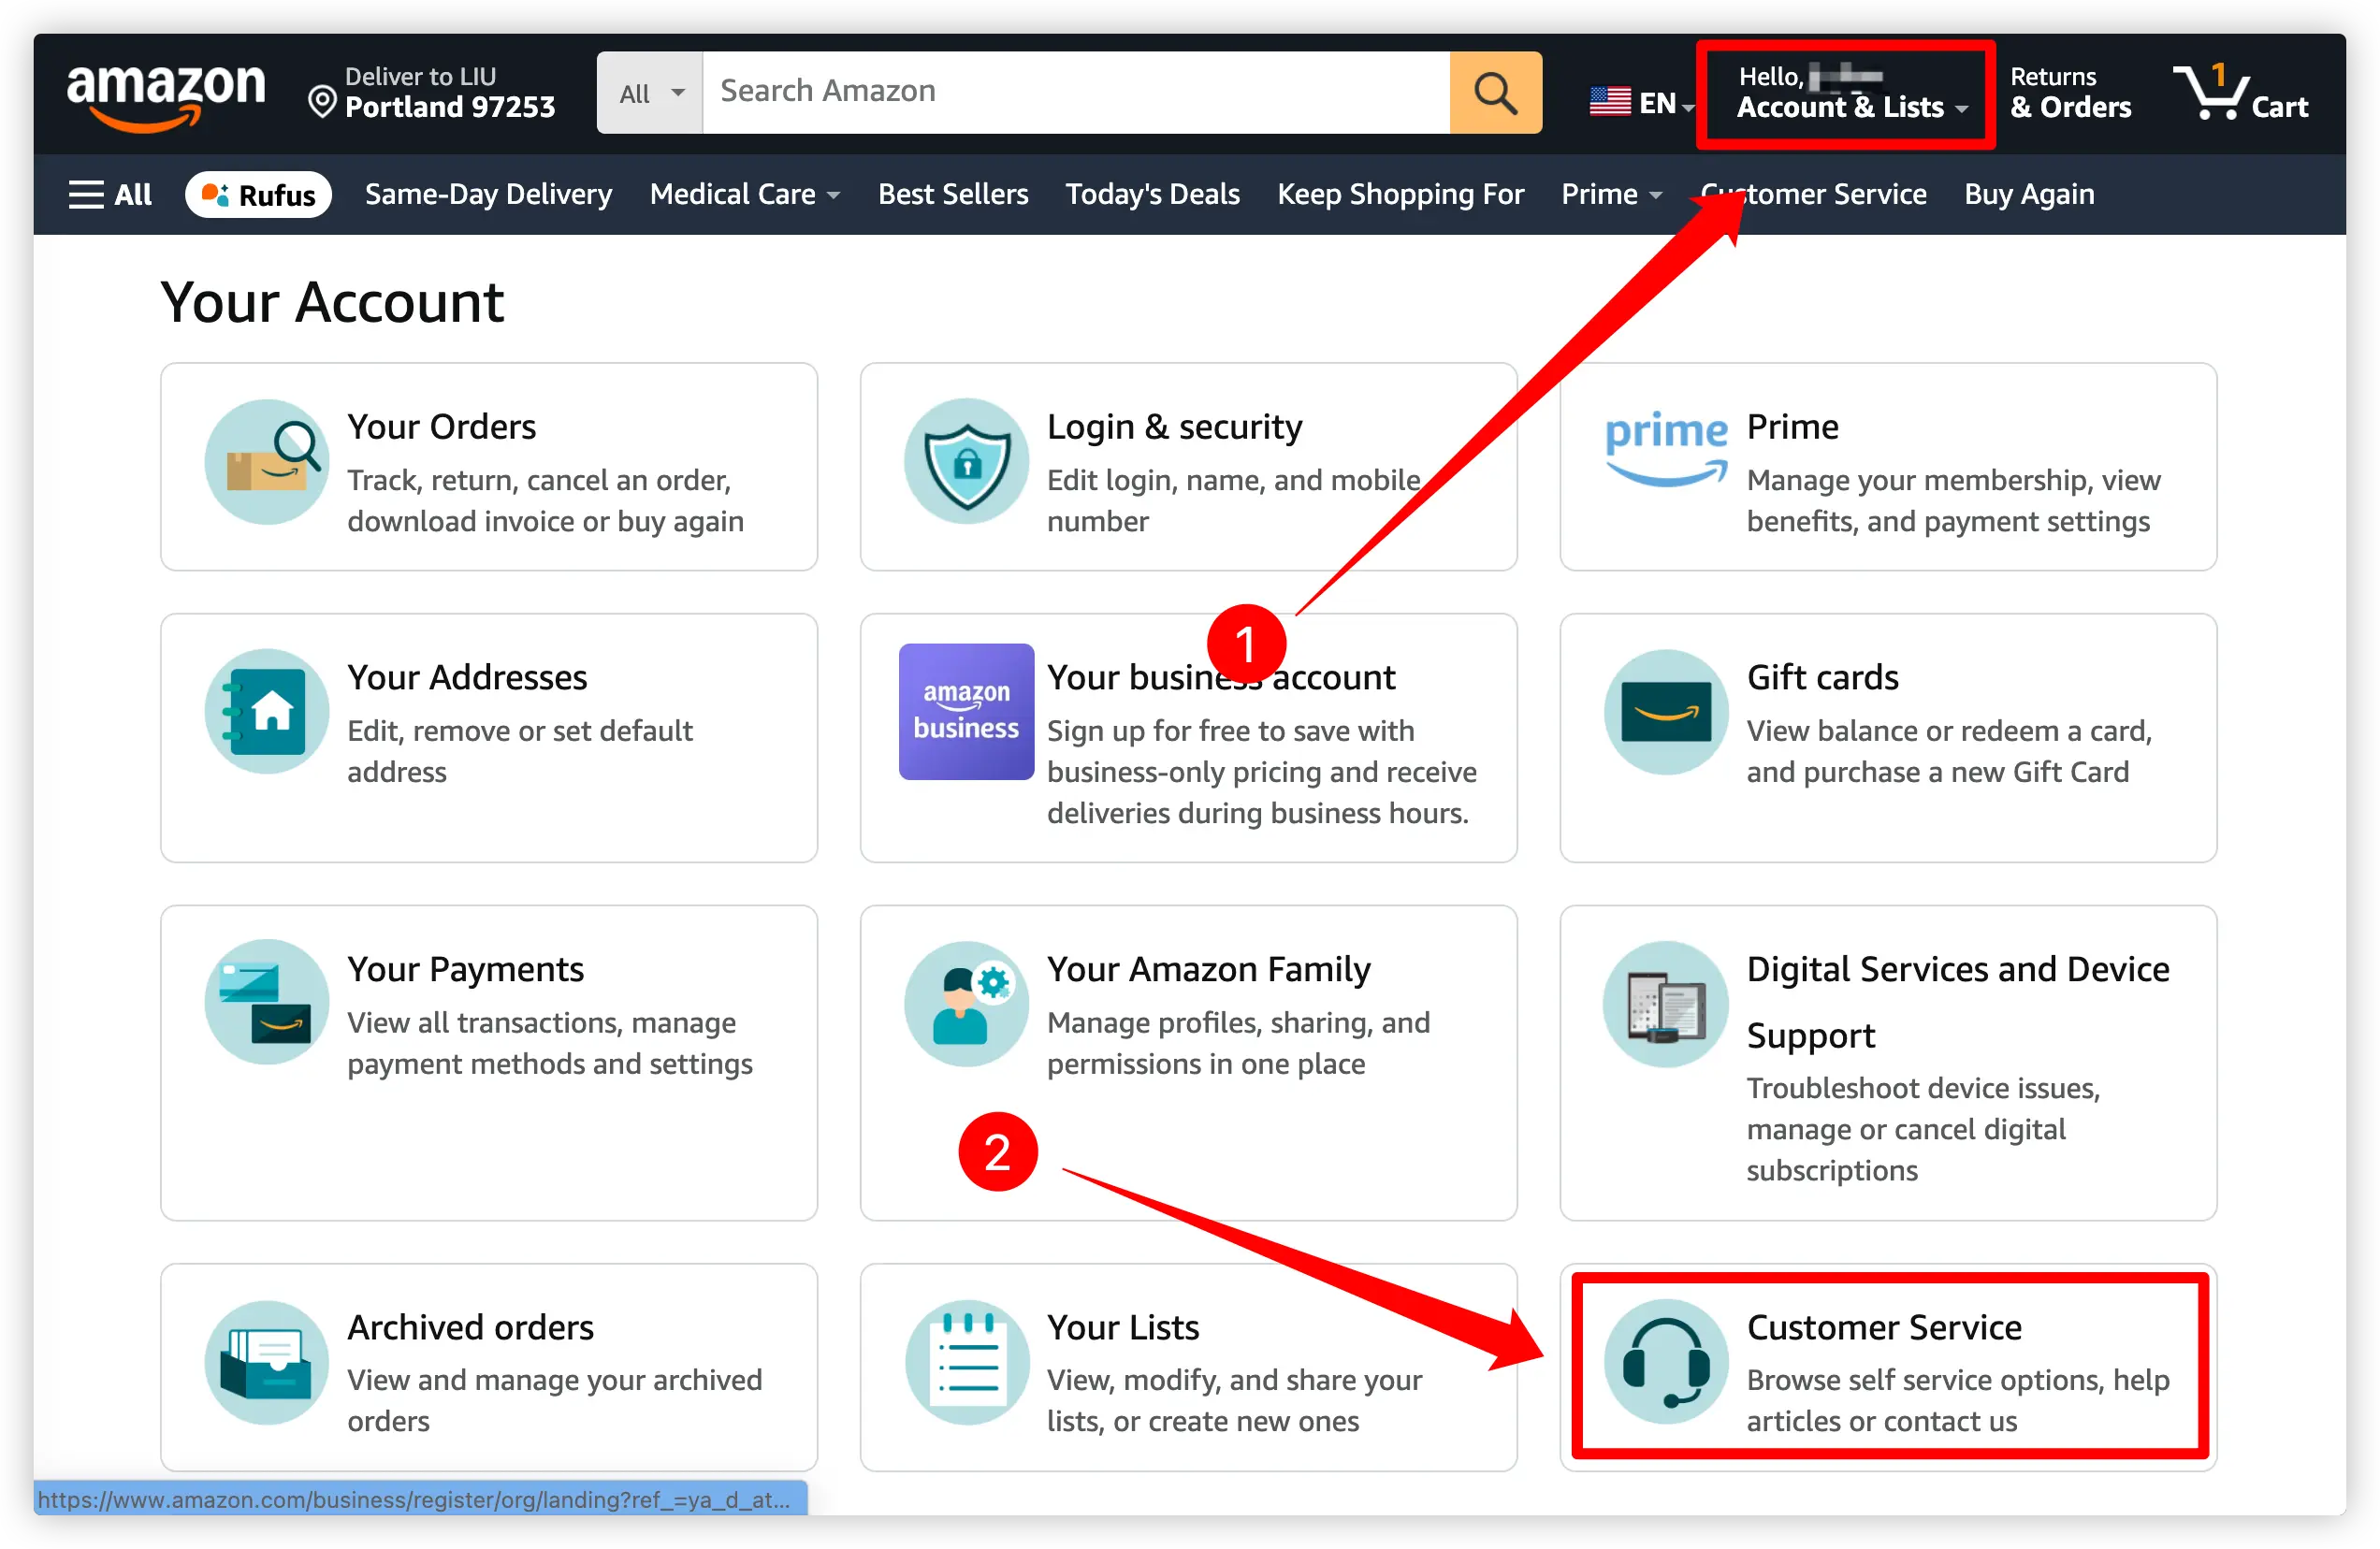Click the Your Payments cards icon
The image size is (2380, 1549).
(x=267, y=1003)
